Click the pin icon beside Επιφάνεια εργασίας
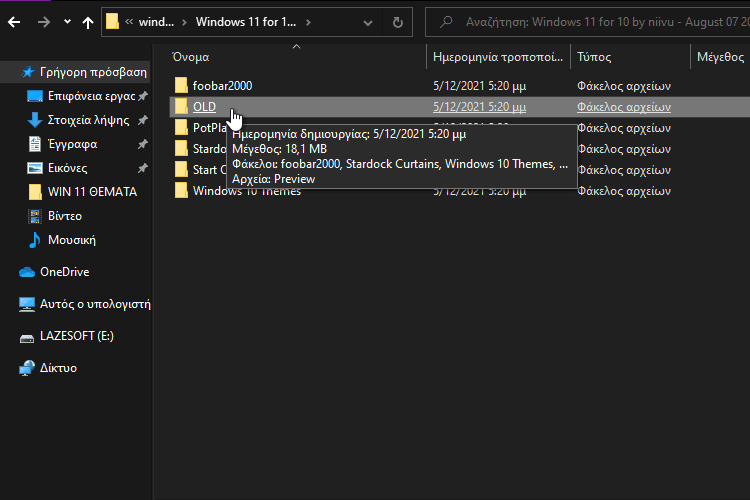Screen dimensions: 750x500 pyautogui.click(x=143, y=96)
